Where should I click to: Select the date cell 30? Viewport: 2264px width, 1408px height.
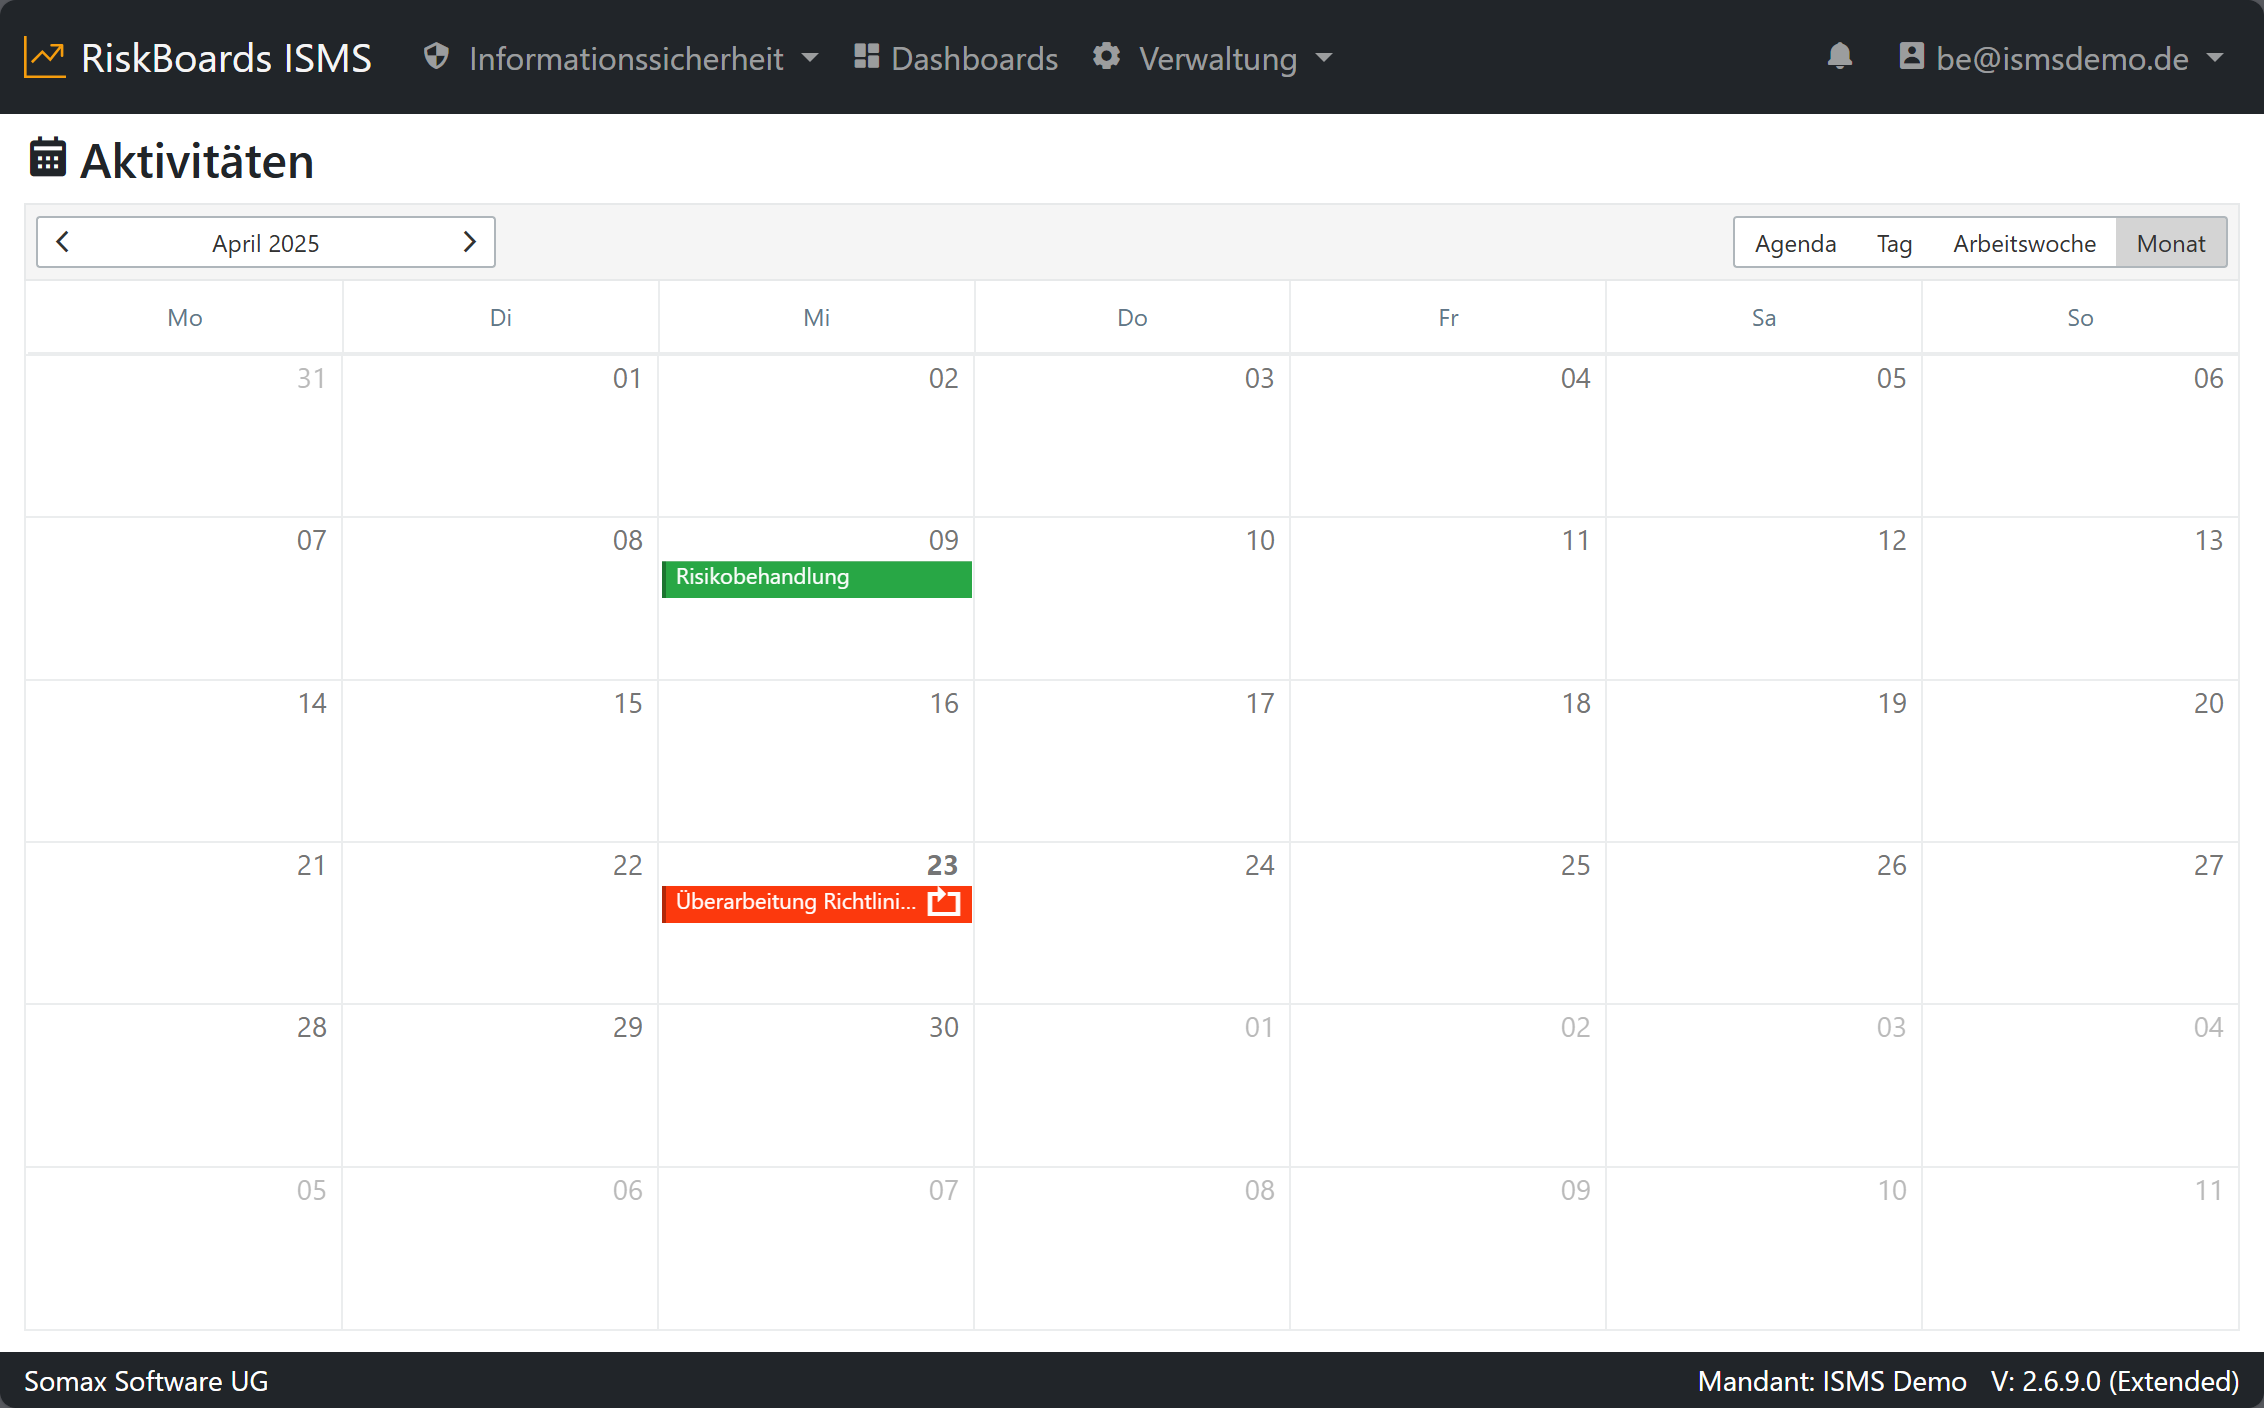click(x=817, y=1085)
